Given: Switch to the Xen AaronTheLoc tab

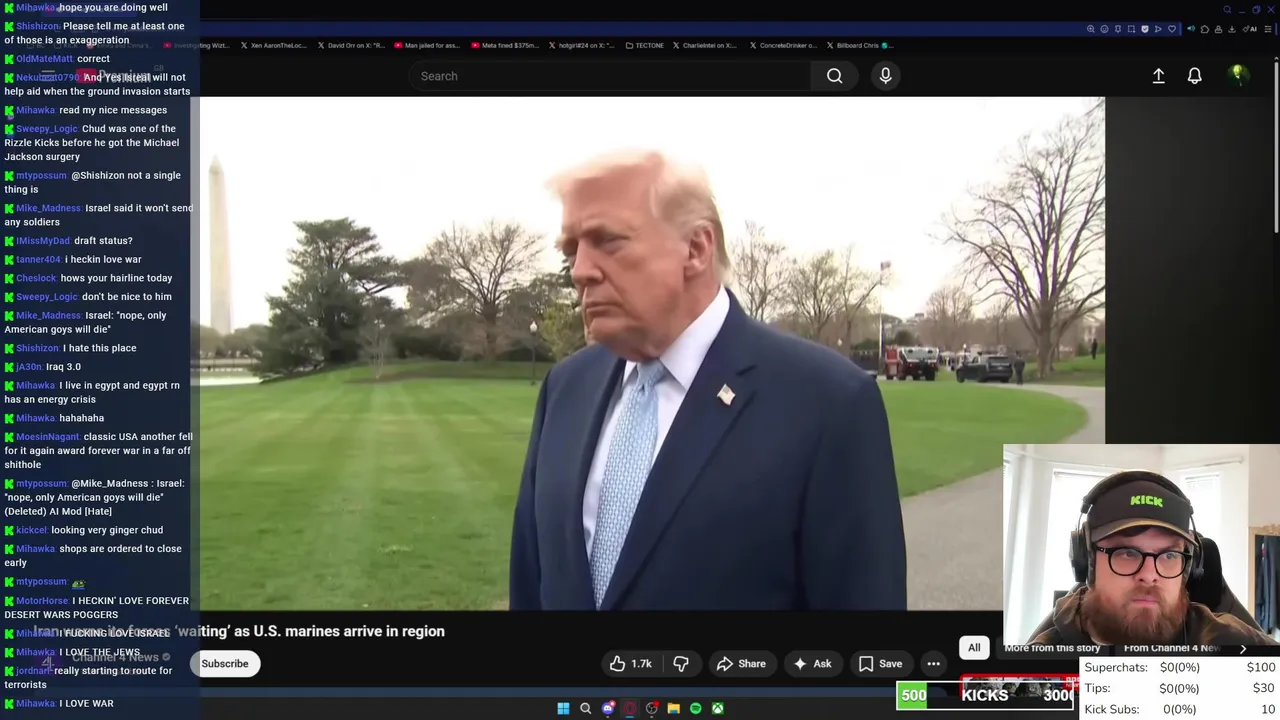Looking at the screenshot, I should click(x=272, y=45).
